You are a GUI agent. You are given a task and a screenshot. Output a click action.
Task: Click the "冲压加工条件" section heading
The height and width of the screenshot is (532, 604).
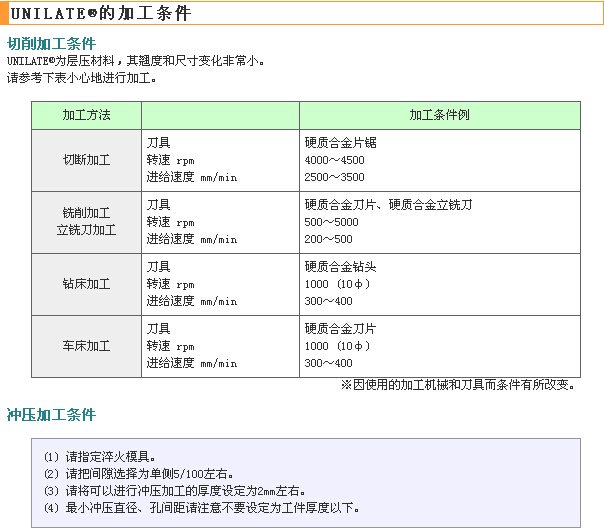click(52, 415)
